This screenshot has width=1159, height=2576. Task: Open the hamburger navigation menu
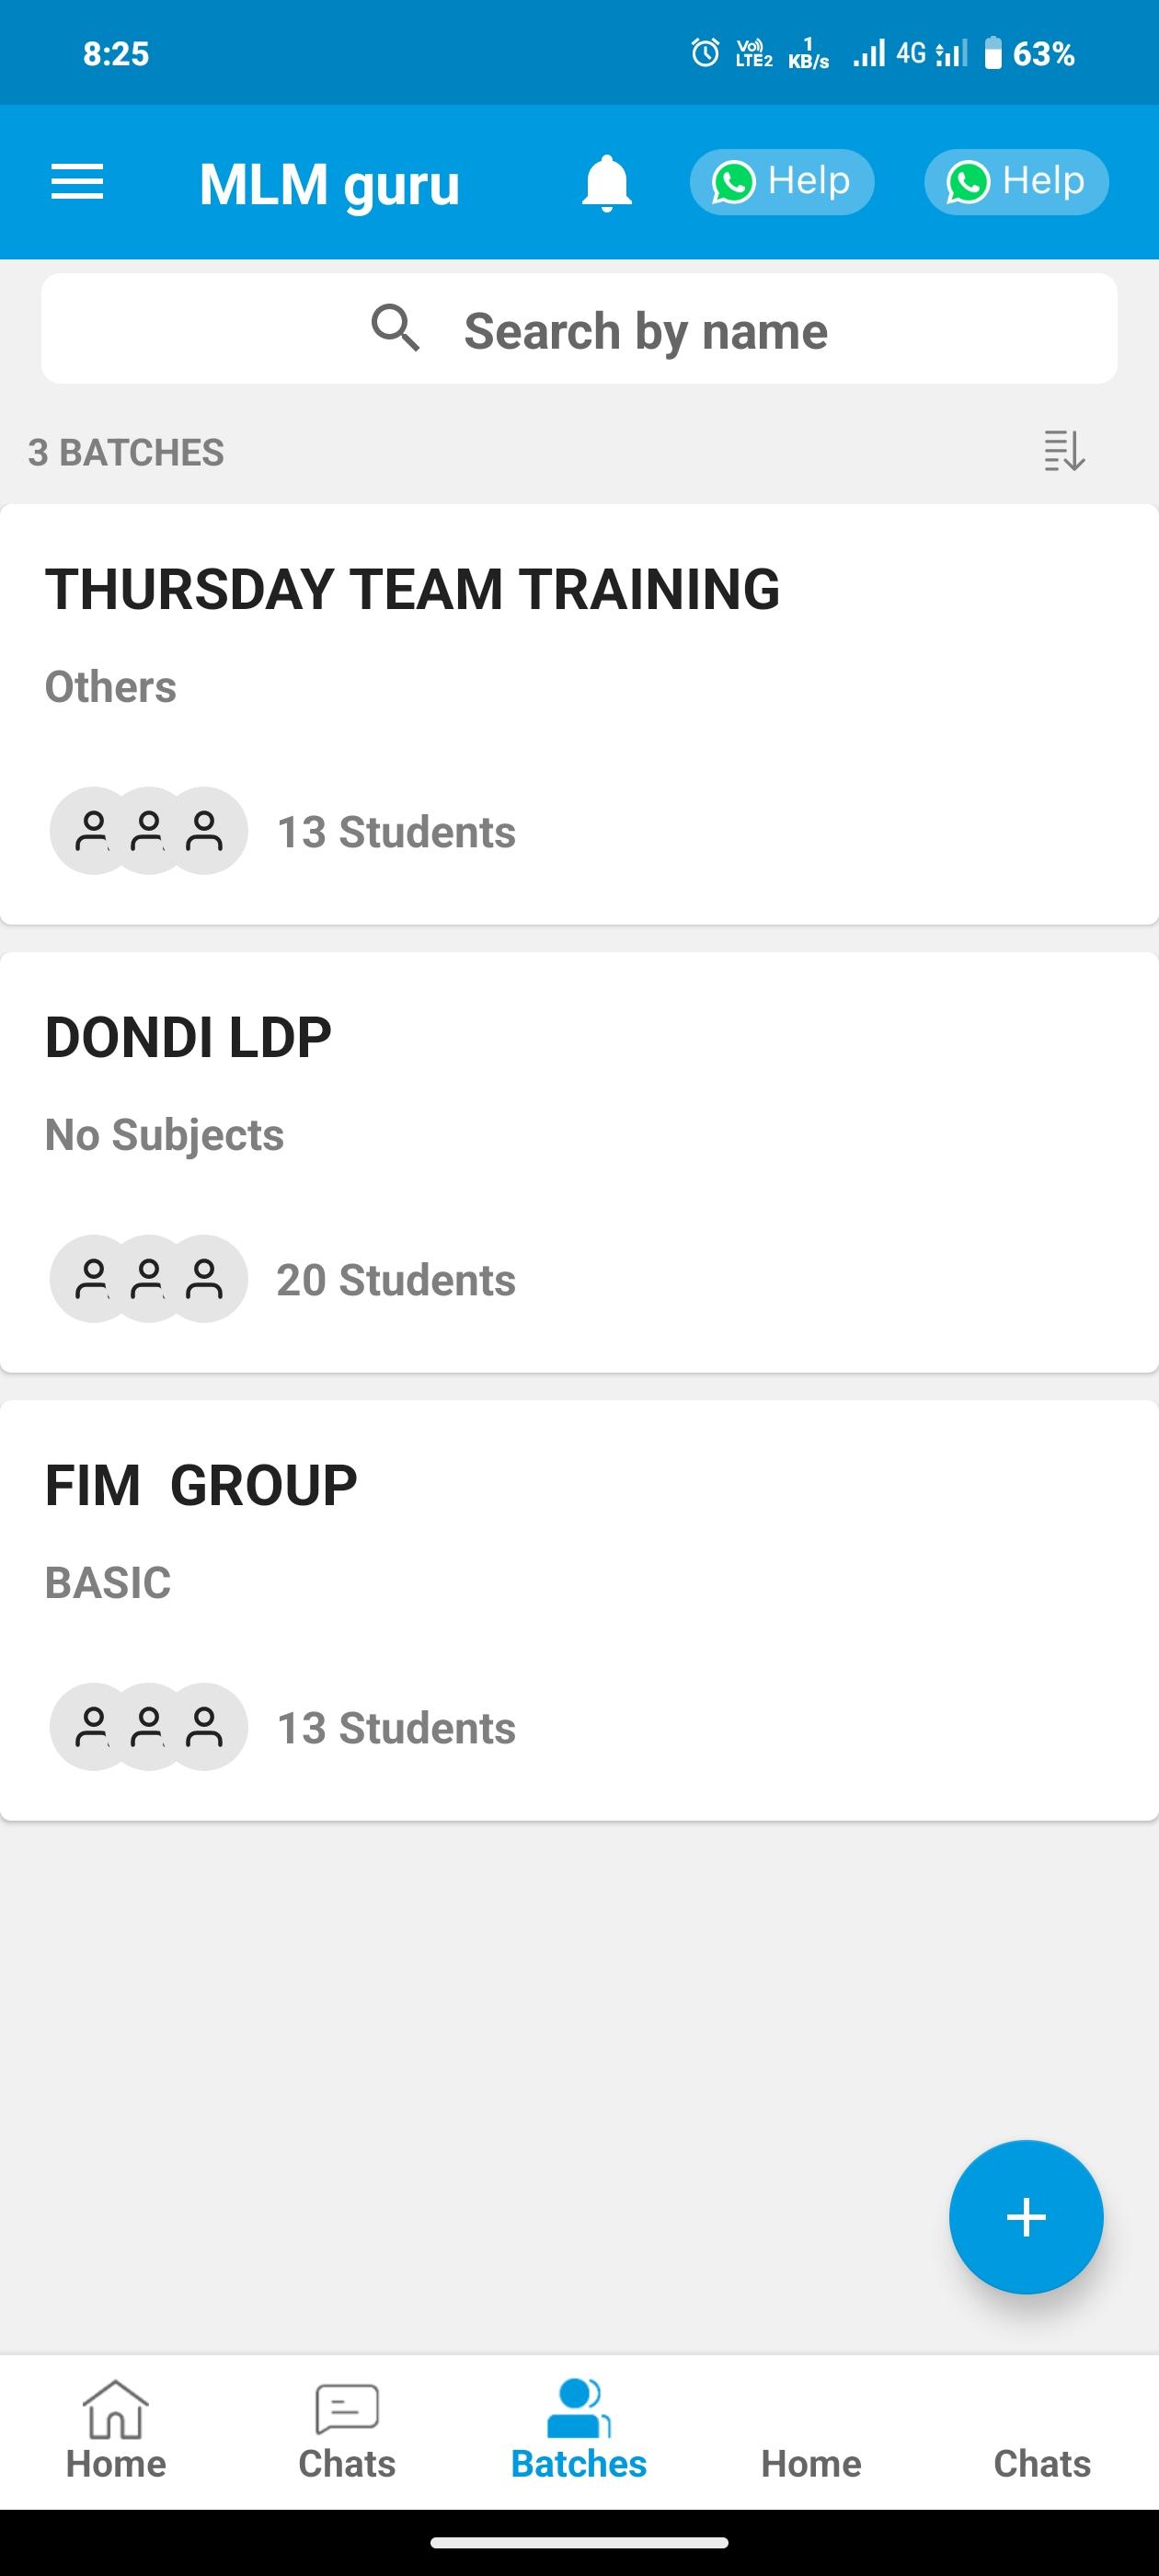tap(77, 182)
